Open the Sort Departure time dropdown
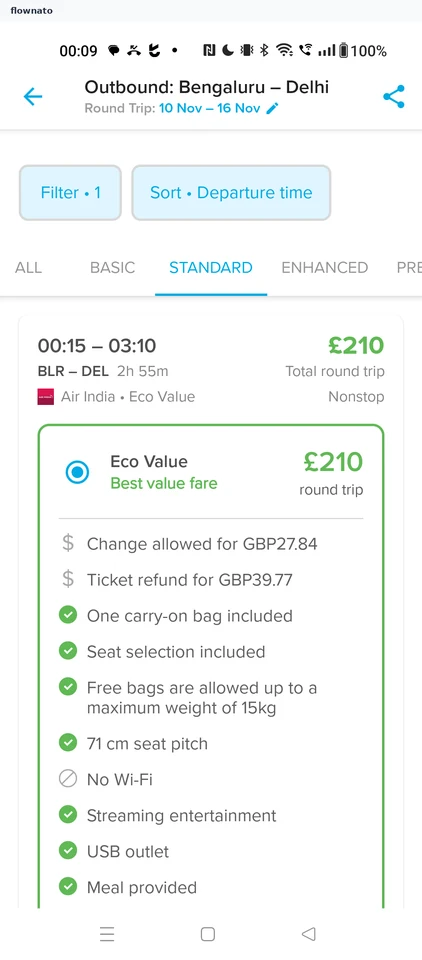422x960 pixels. [232, 193]
